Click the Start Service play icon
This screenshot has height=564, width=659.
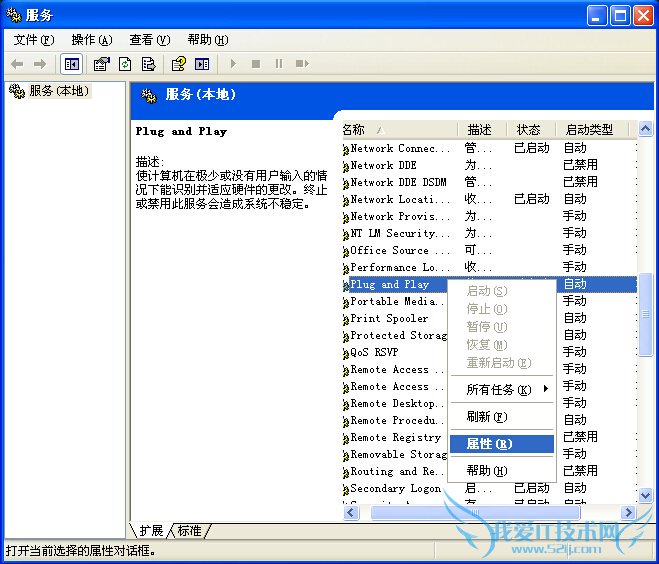tap(233, 64)
